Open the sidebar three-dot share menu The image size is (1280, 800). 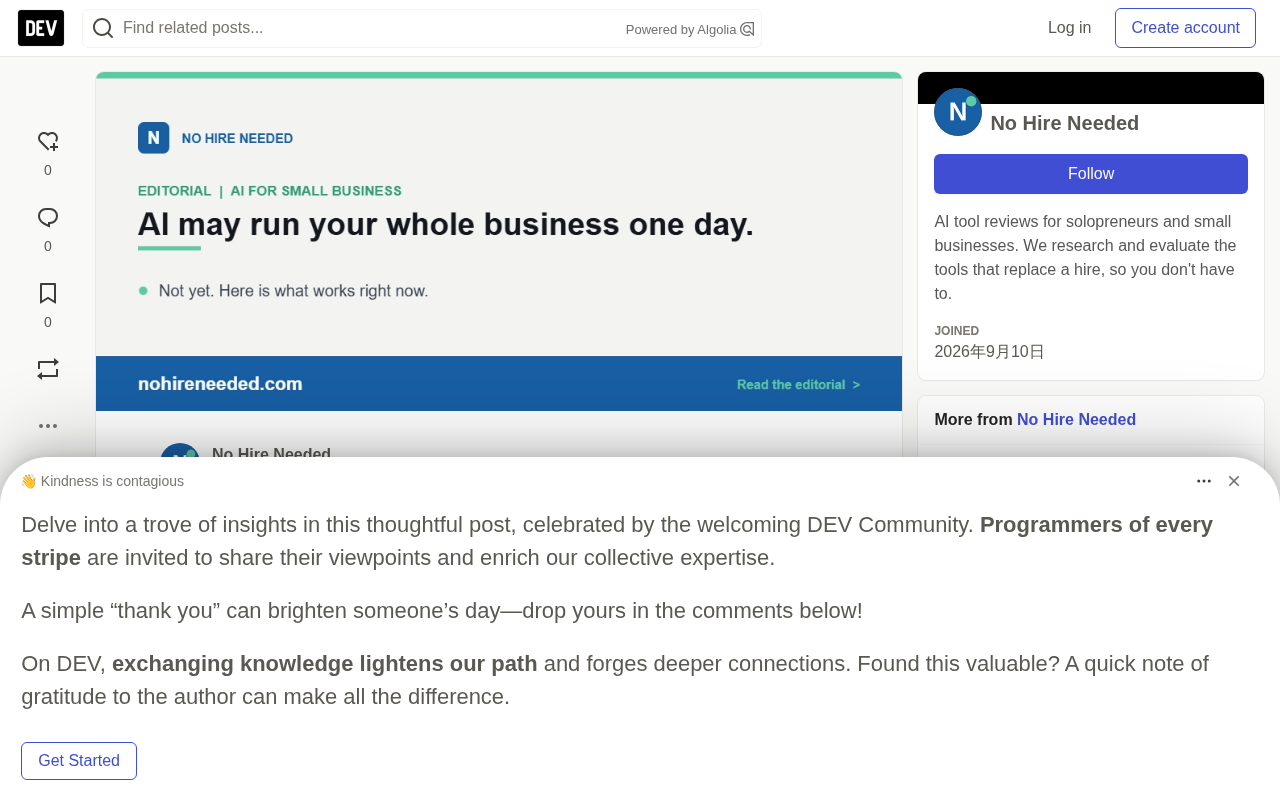click(48, 426)
